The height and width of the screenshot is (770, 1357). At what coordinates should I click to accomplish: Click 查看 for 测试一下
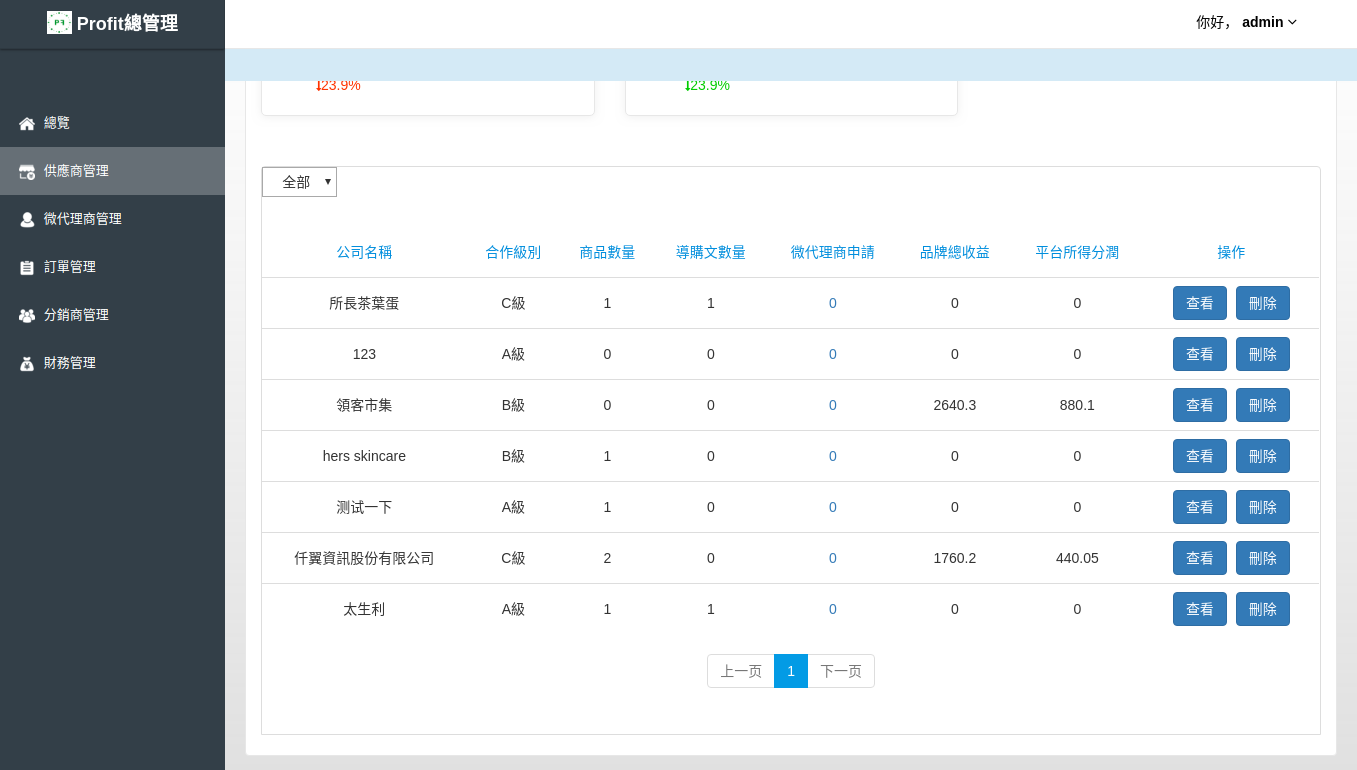coord(1200,507)
